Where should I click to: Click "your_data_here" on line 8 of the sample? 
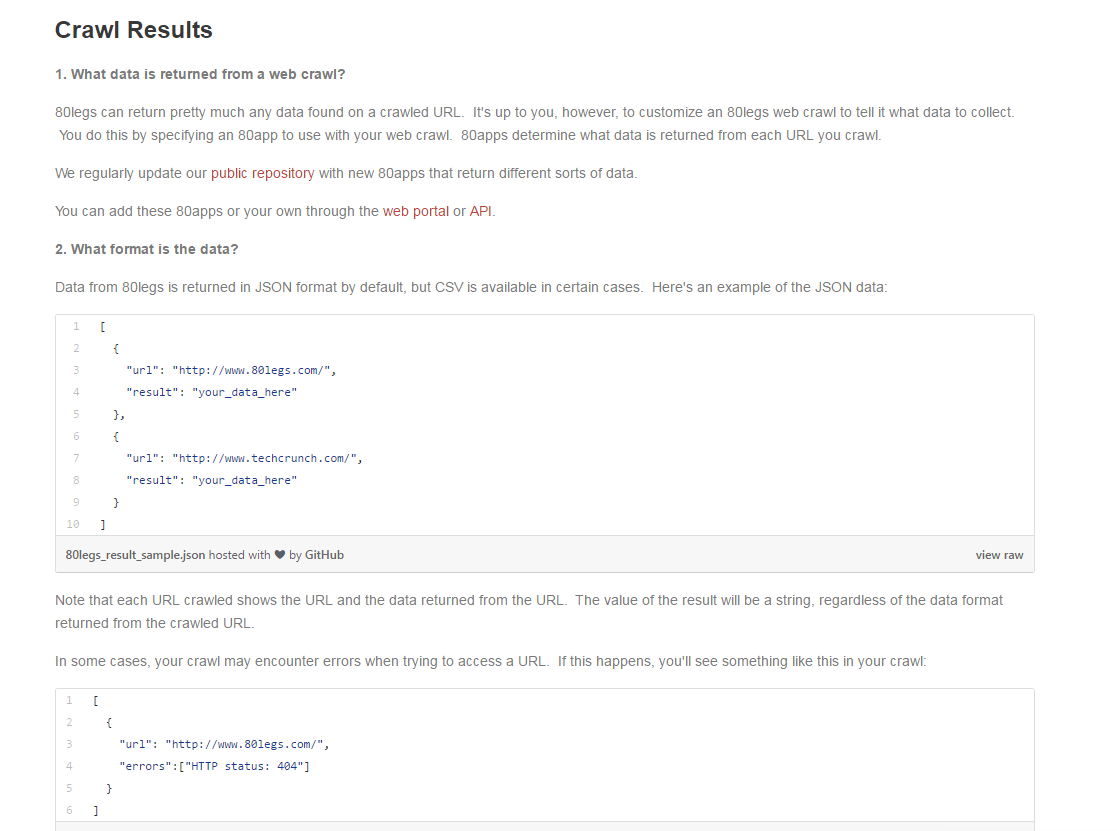tap(244, 480)
